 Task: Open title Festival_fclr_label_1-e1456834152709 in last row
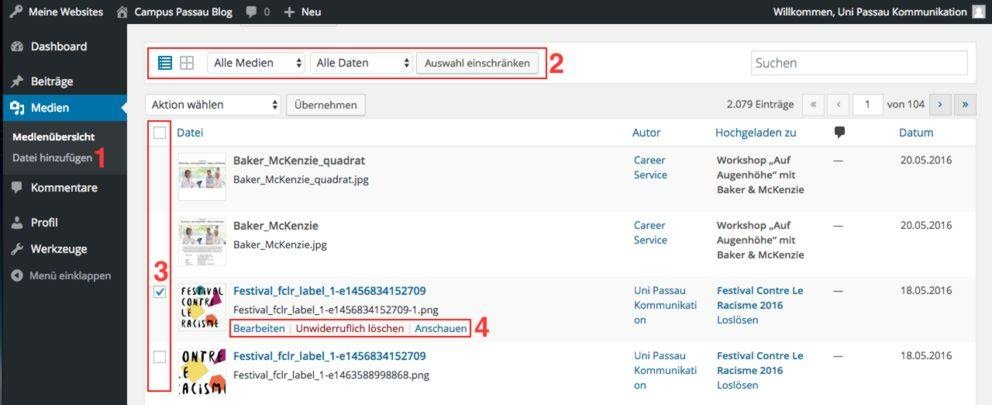[x=330, y=356]
